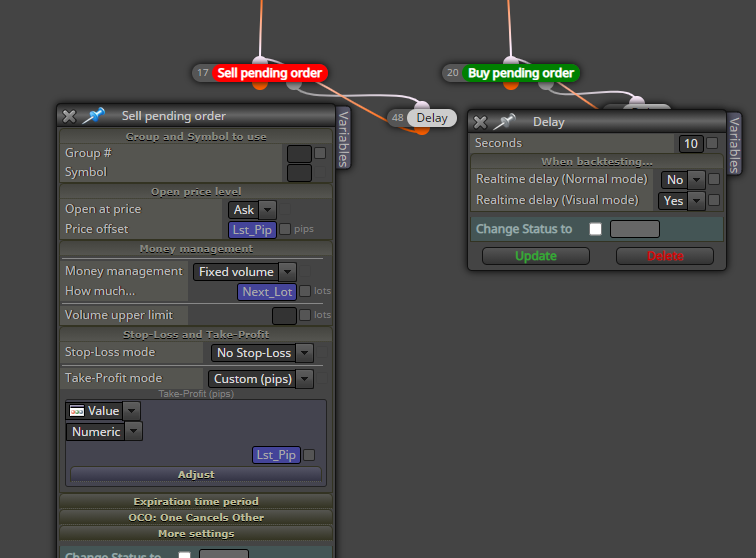756x558 pixels.
Task: Collapse Stop-Loss and Take-Profit section
Action: (196, 335)
